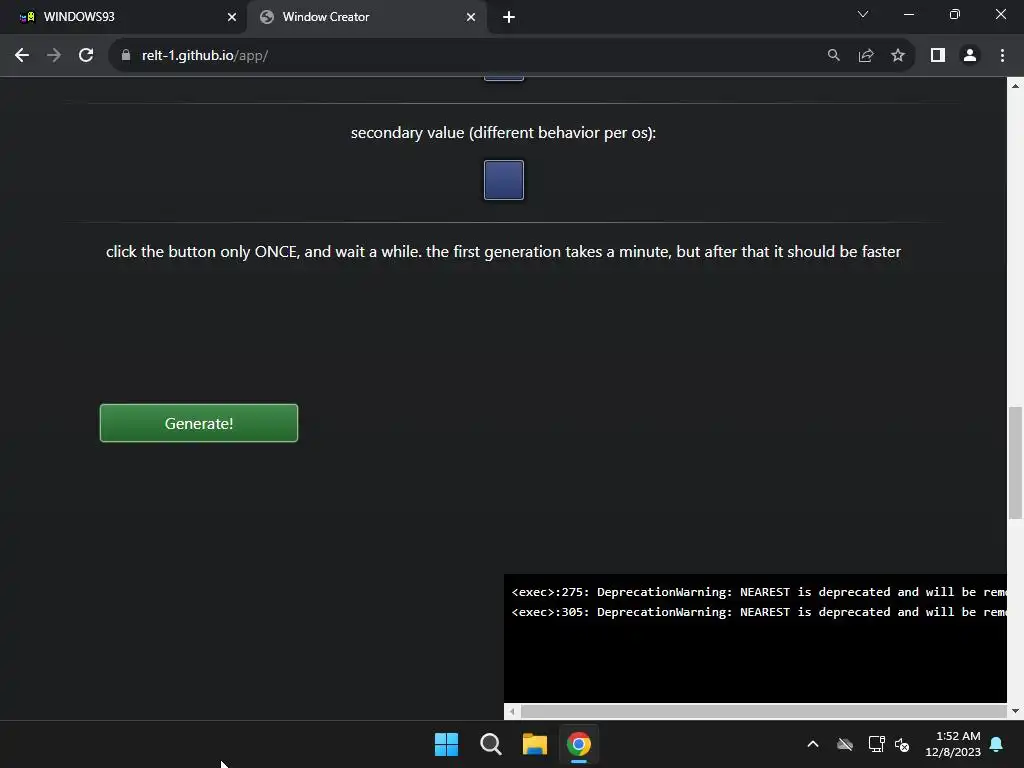Show hidden system tray icons
The width and height of the screenshot is (1024, 768).
tap(813, 744)
